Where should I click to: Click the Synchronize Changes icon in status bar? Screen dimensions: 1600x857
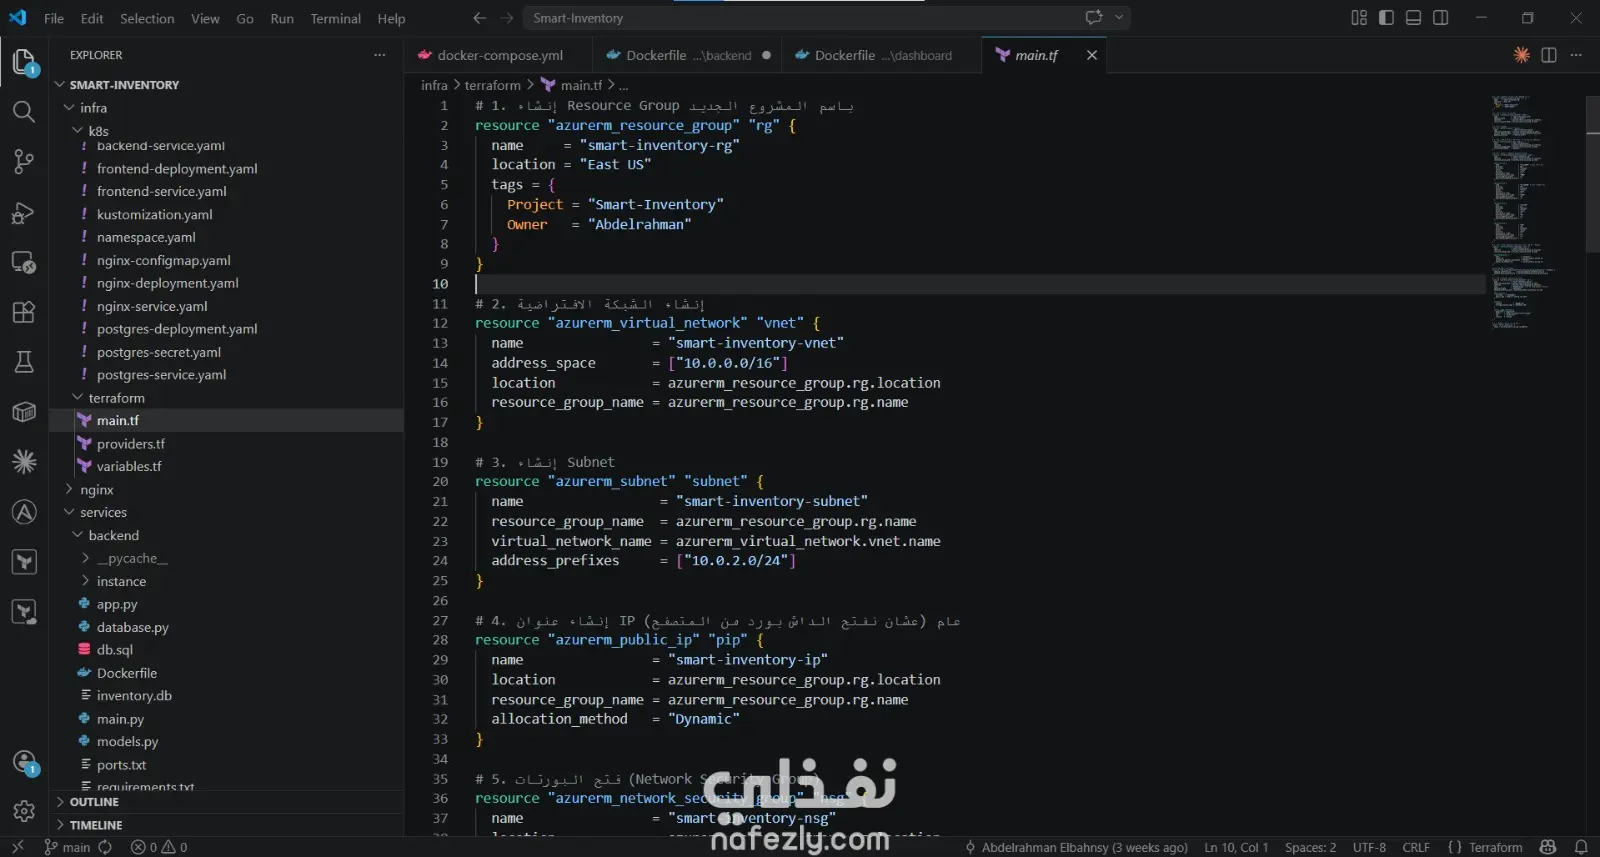(x=105, y=847)
